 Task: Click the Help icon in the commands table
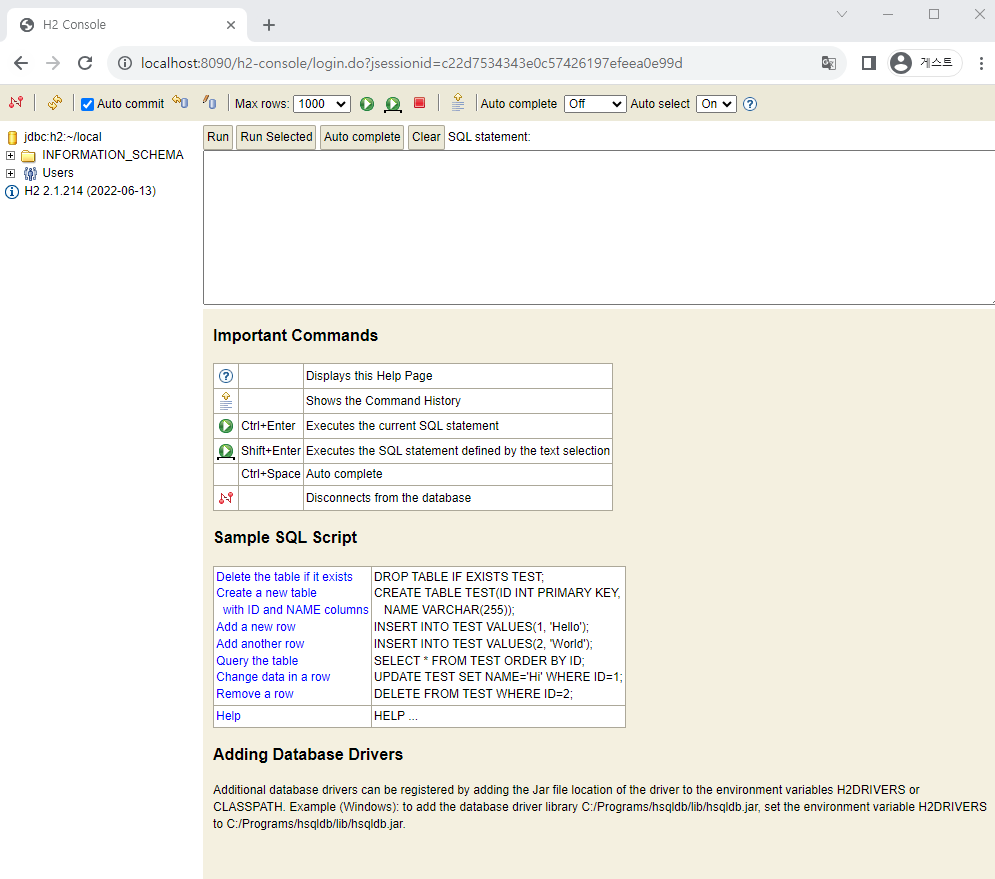pyautogui.click(x=226, y=376)
